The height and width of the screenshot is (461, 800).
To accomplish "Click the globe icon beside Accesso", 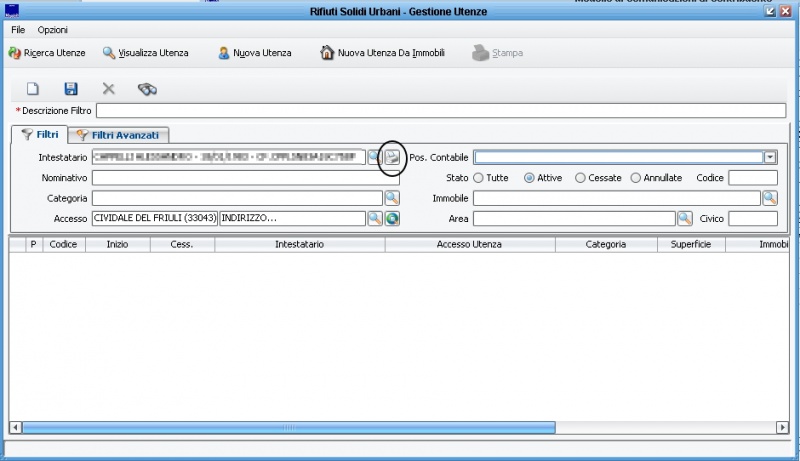I will [392, 218].
